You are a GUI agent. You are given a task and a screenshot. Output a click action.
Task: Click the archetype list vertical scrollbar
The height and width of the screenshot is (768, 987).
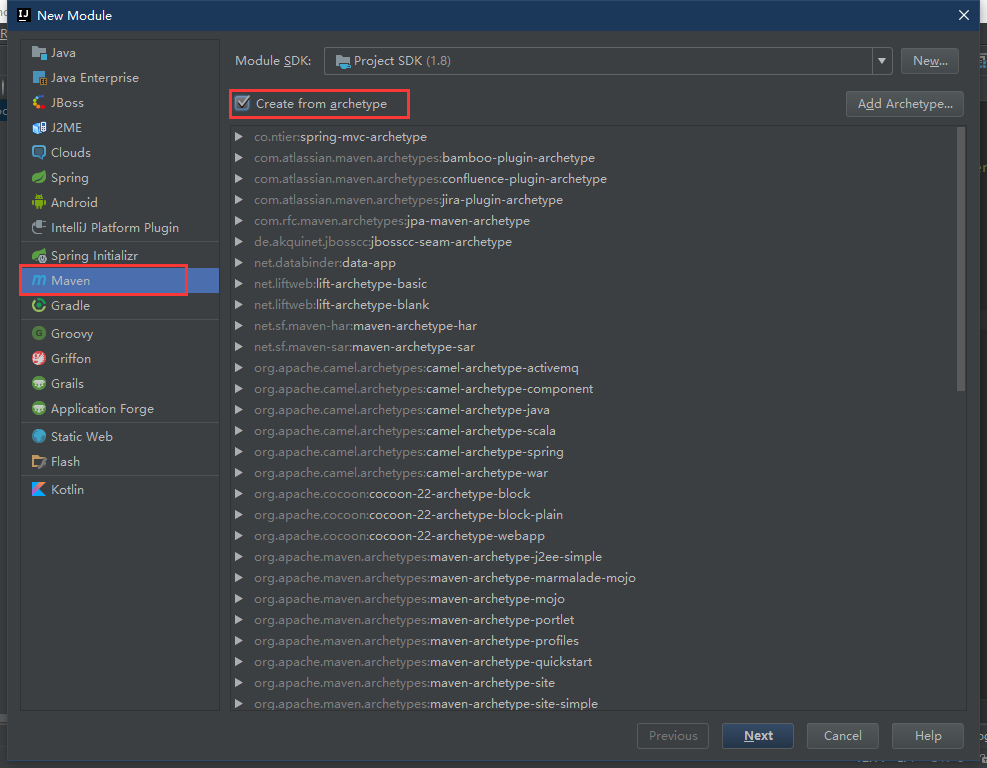click(x=961, y=259)
